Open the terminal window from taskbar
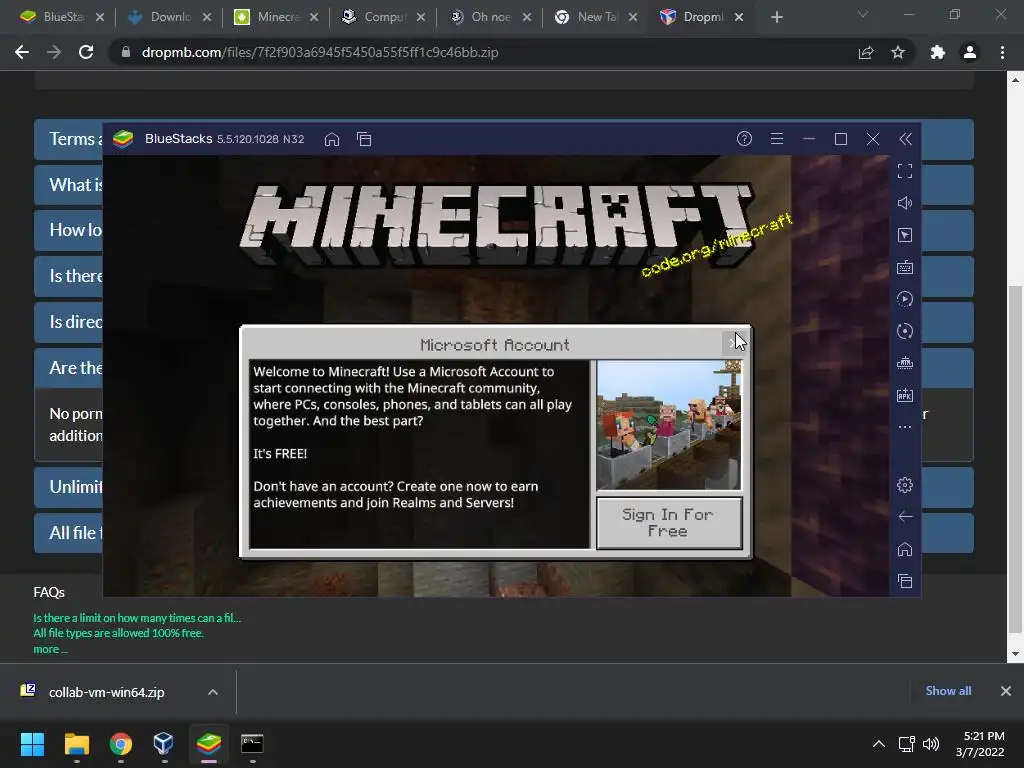Viewport: 1024px width, 768px height. point(252,744)
